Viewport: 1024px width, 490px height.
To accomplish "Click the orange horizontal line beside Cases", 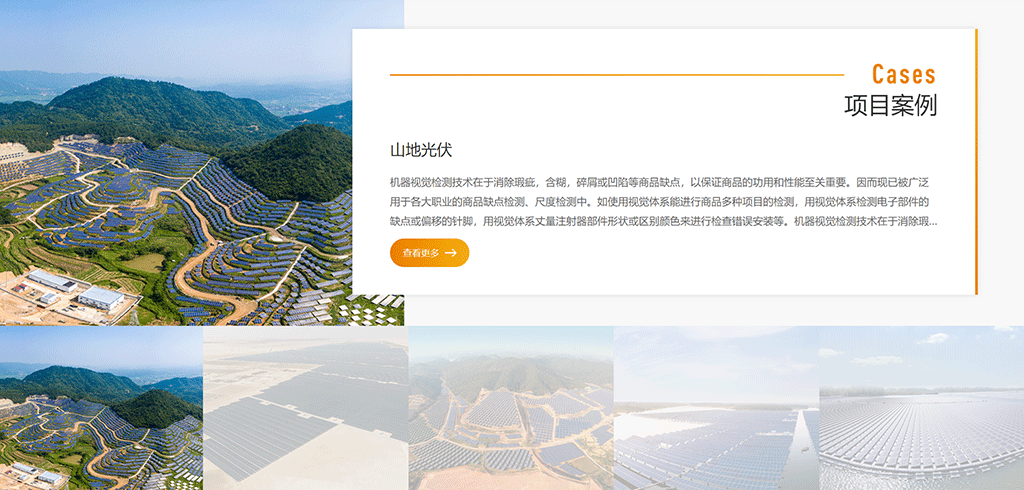I will [616, 75].
